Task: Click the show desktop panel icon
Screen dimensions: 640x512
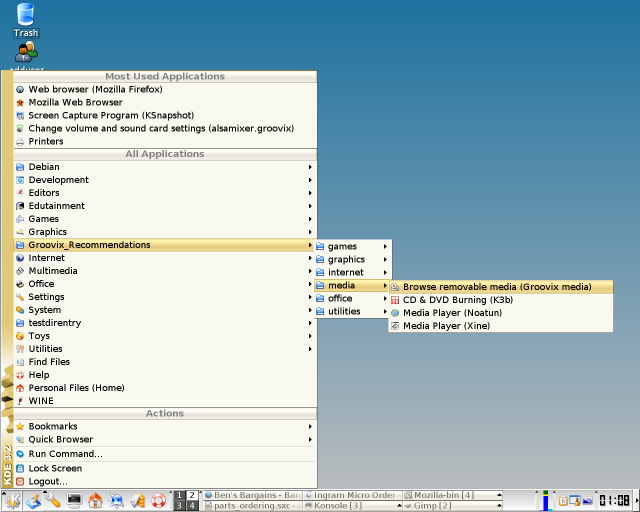Action: 33,501
